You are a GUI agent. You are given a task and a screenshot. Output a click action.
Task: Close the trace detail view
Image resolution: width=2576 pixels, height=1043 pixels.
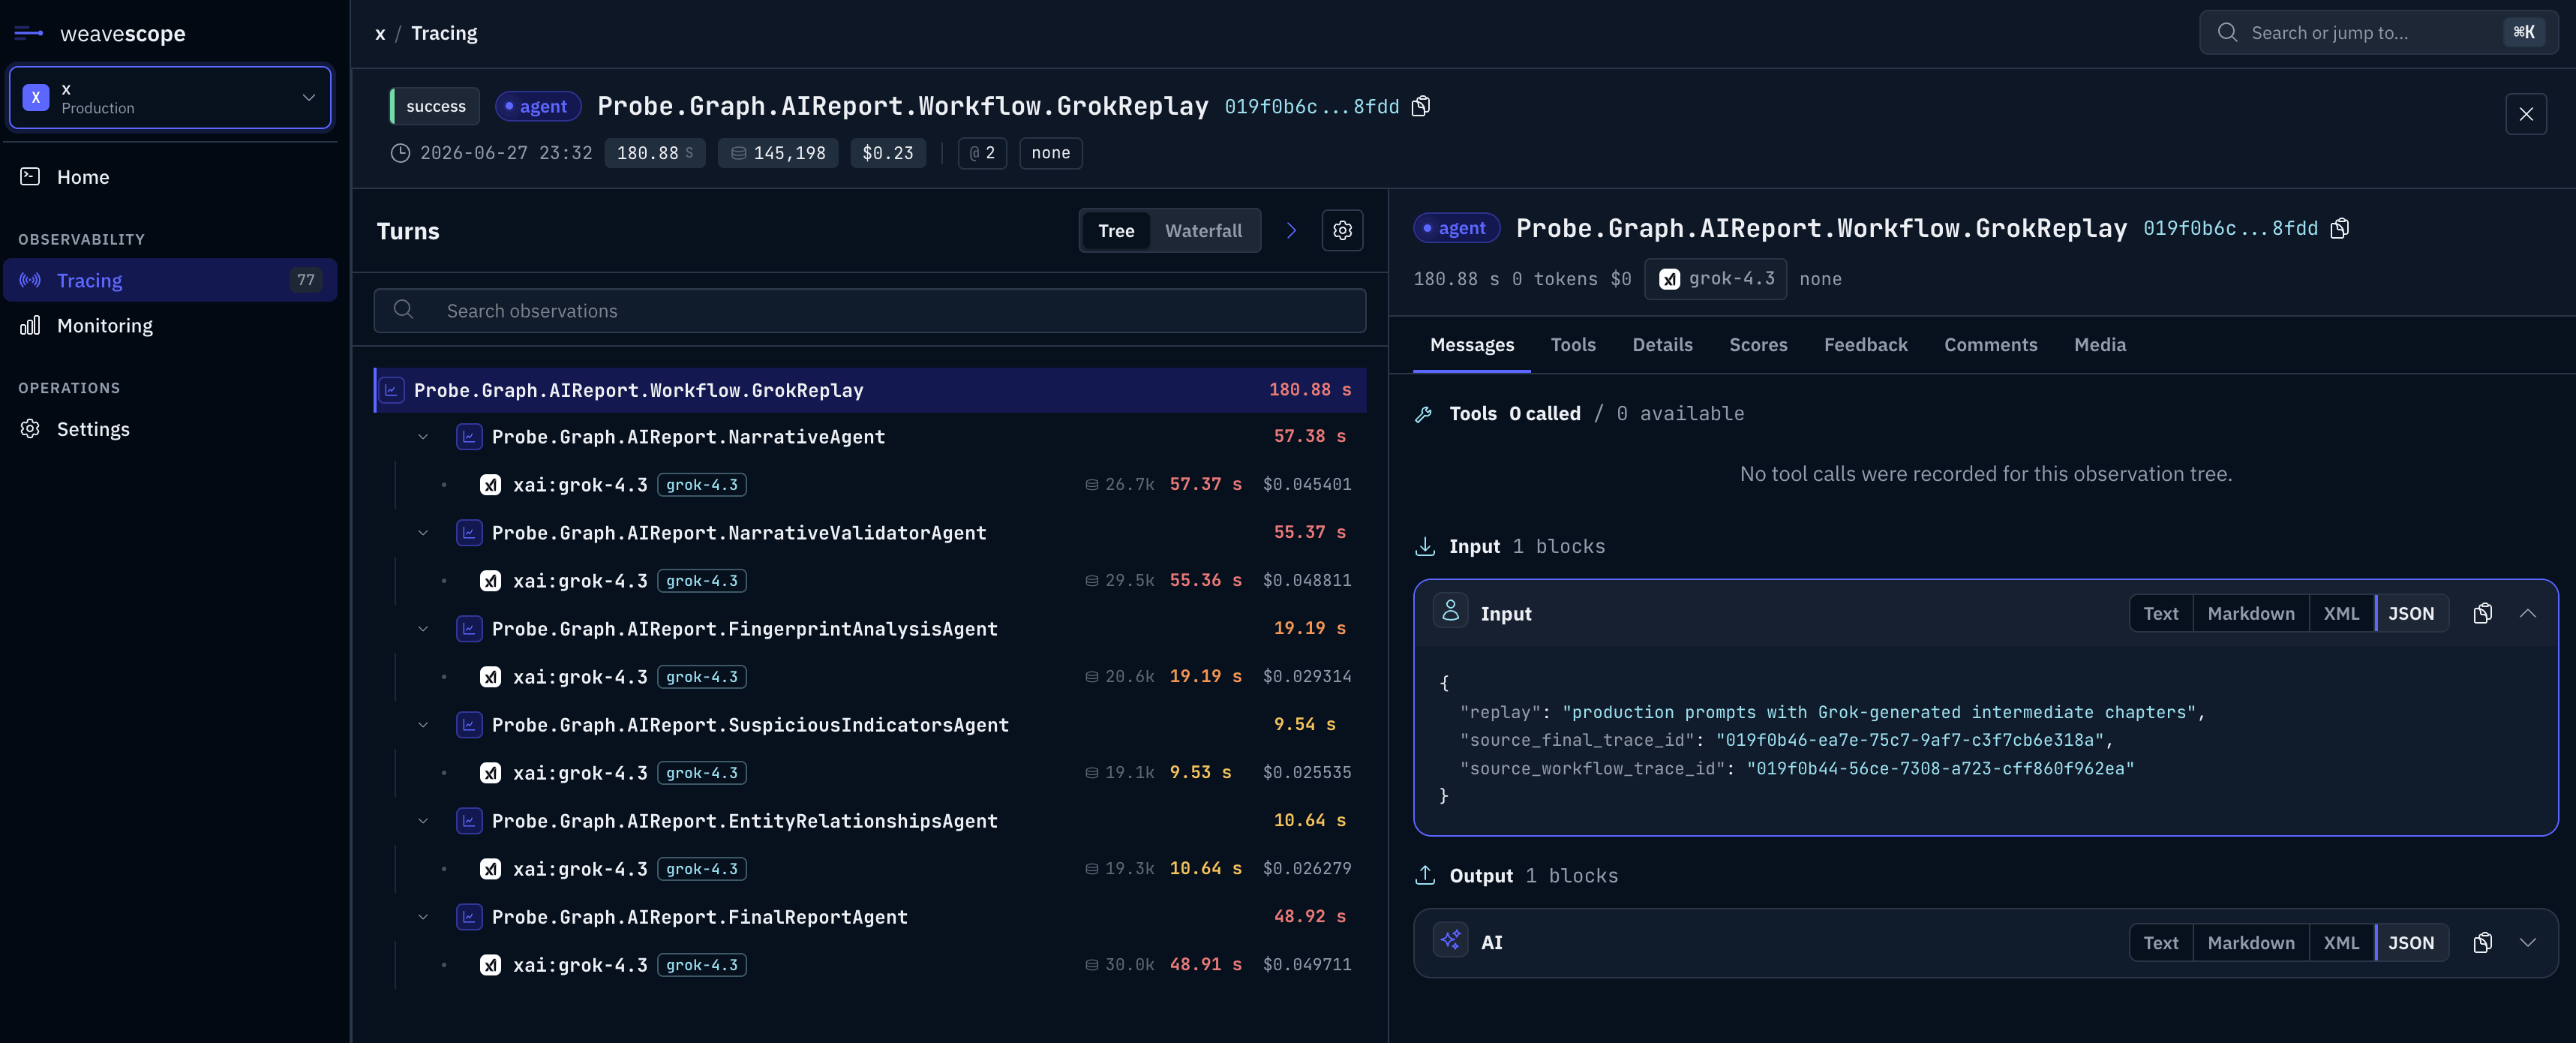click(2526, 114)
